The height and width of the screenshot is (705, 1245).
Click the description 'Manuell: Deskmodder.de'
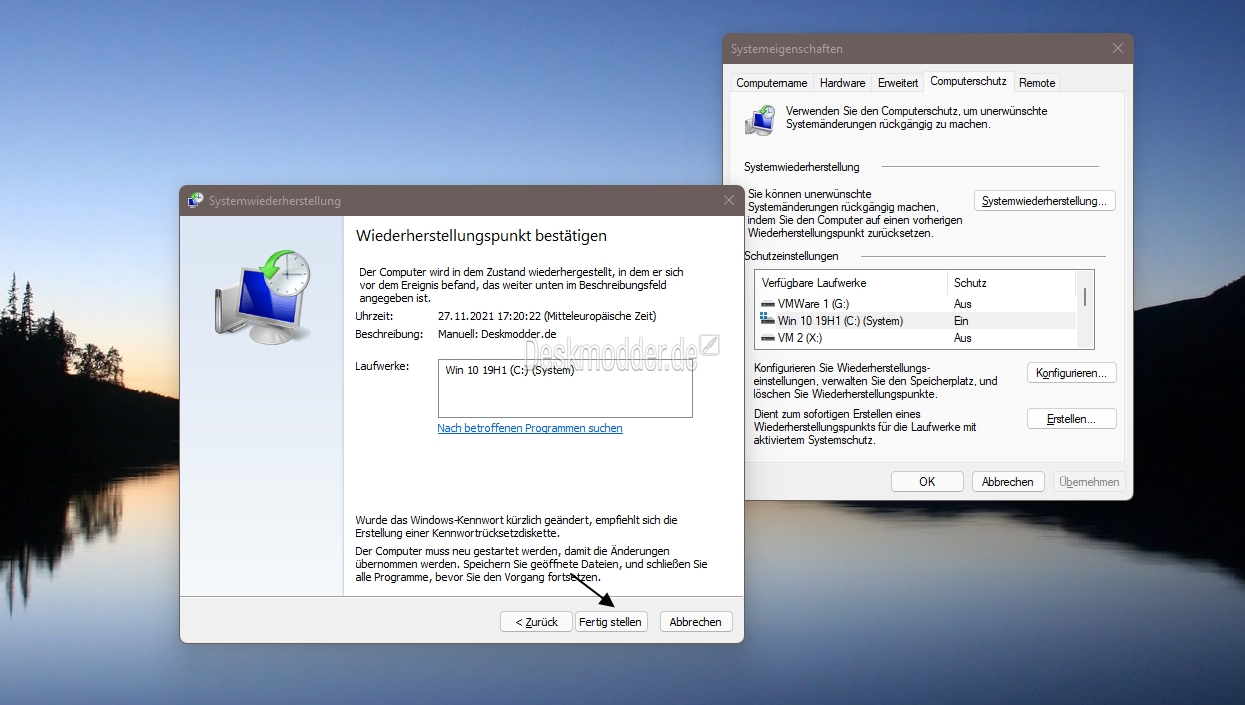[x=497, y=334]
